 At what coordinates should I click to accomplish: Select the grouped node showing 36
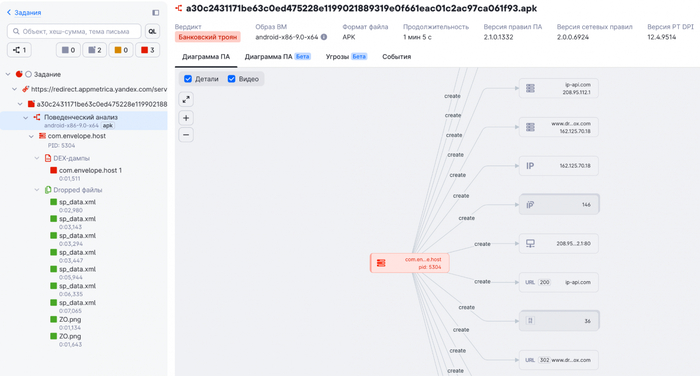(x=558, y=321)
